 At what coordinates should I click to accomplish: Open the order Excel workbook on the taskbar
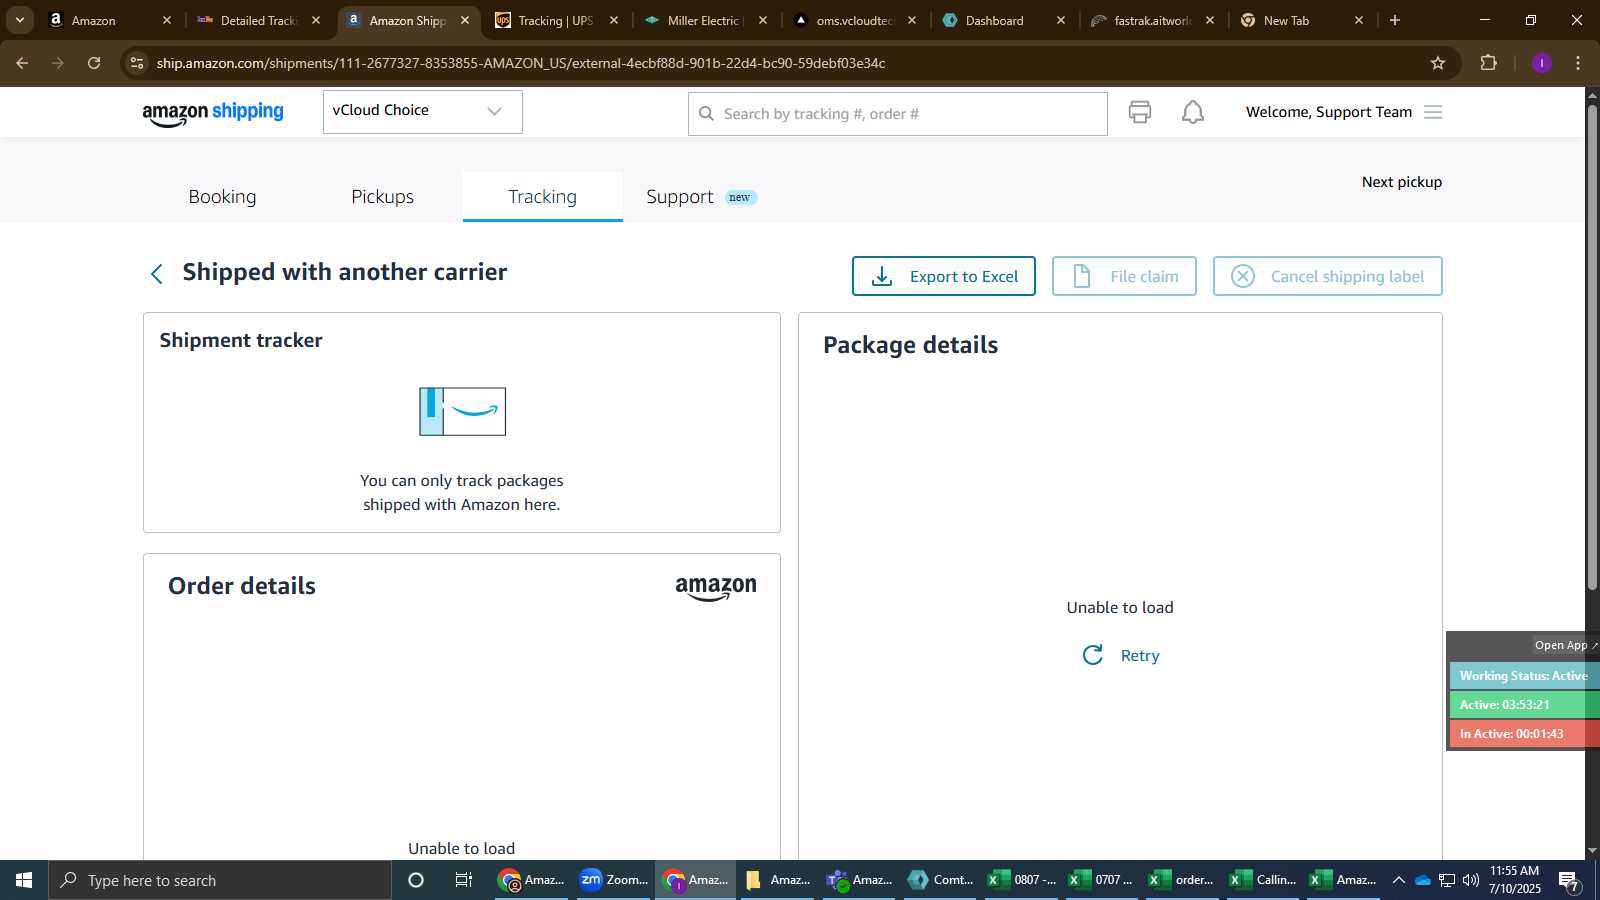pos(1182,880)
